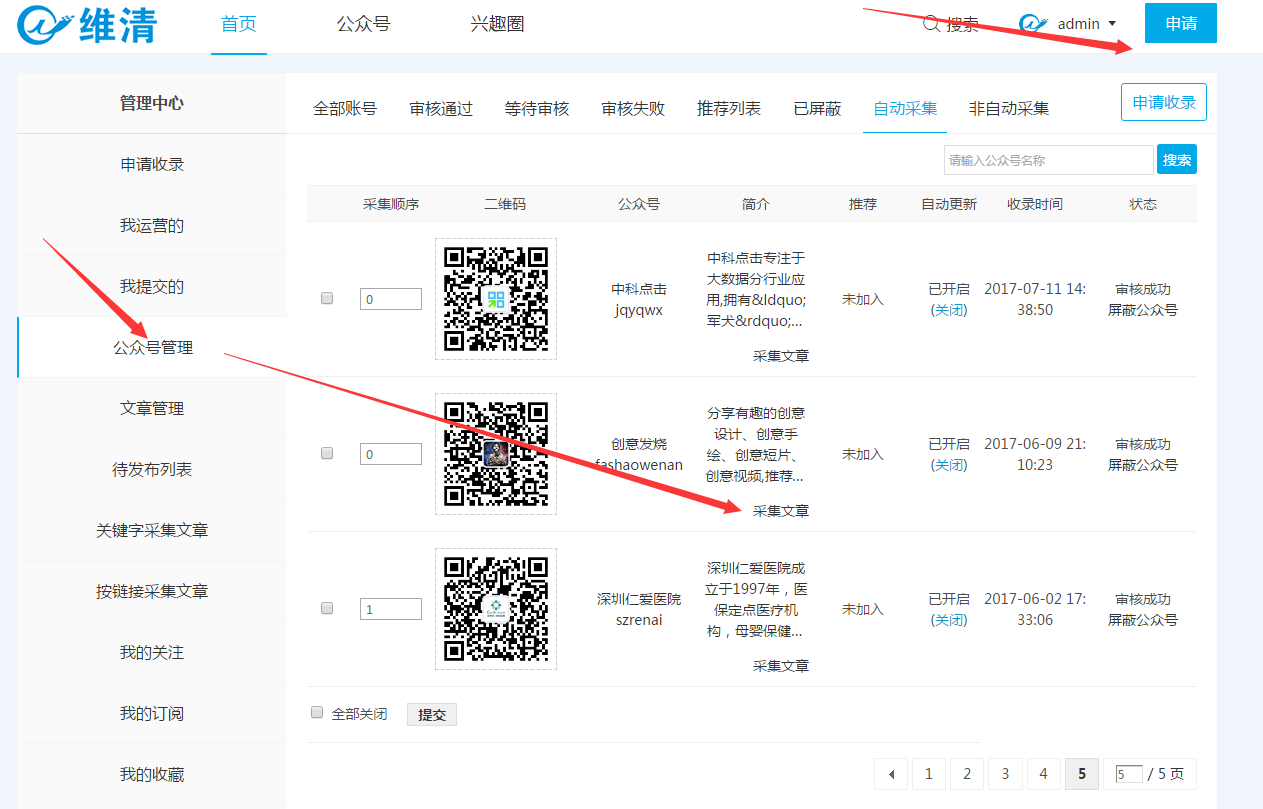Click 关闭 auto-update for 创意发烧
This screenshot has width=1263, height=809.
tap(949, 465)
